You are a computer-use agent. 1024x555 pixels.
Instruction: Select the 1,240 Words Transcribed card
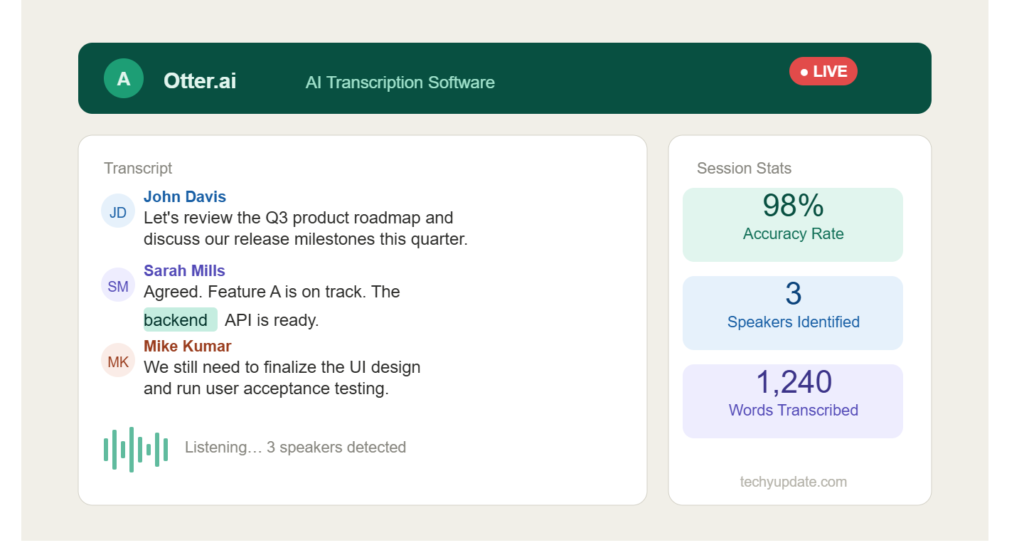pyautogui.click(x=793, y=401)
